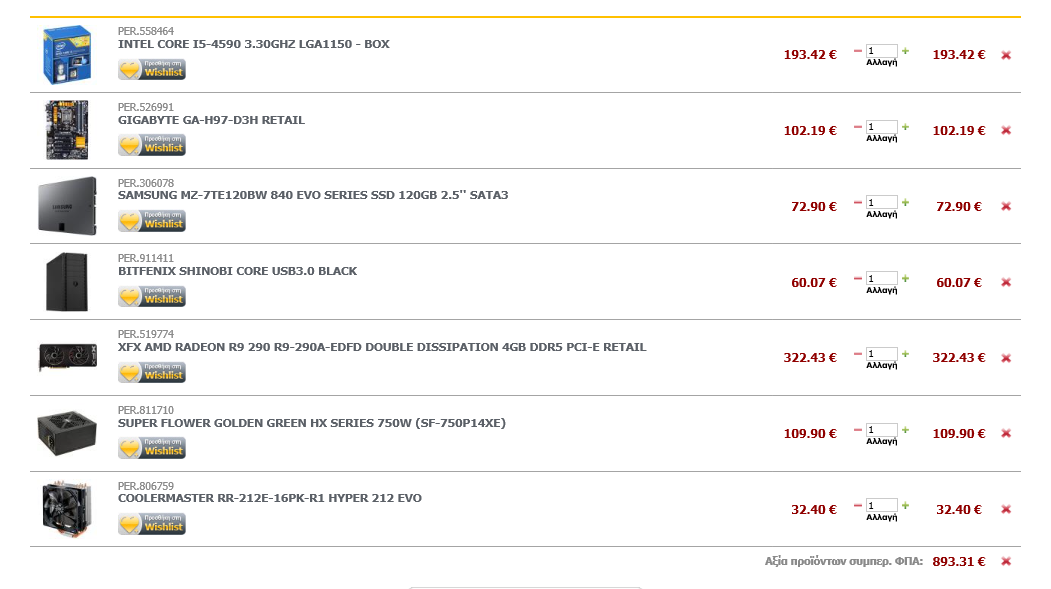Add Coolermaster Hyper 212 EVO to Wishlist
Image resolution: width=1051 pixels, height=589 pixels.
tap(151, 524)
